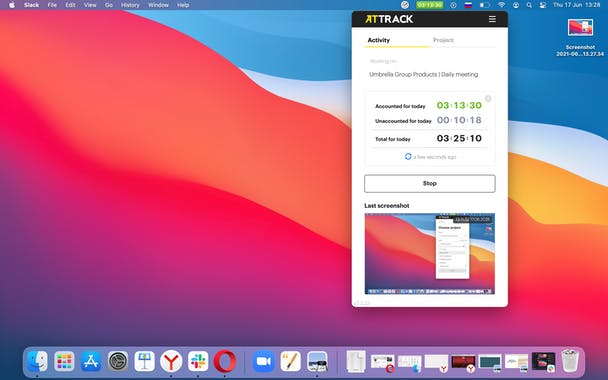Open Wi-Fi menu in menu bar

501,5
